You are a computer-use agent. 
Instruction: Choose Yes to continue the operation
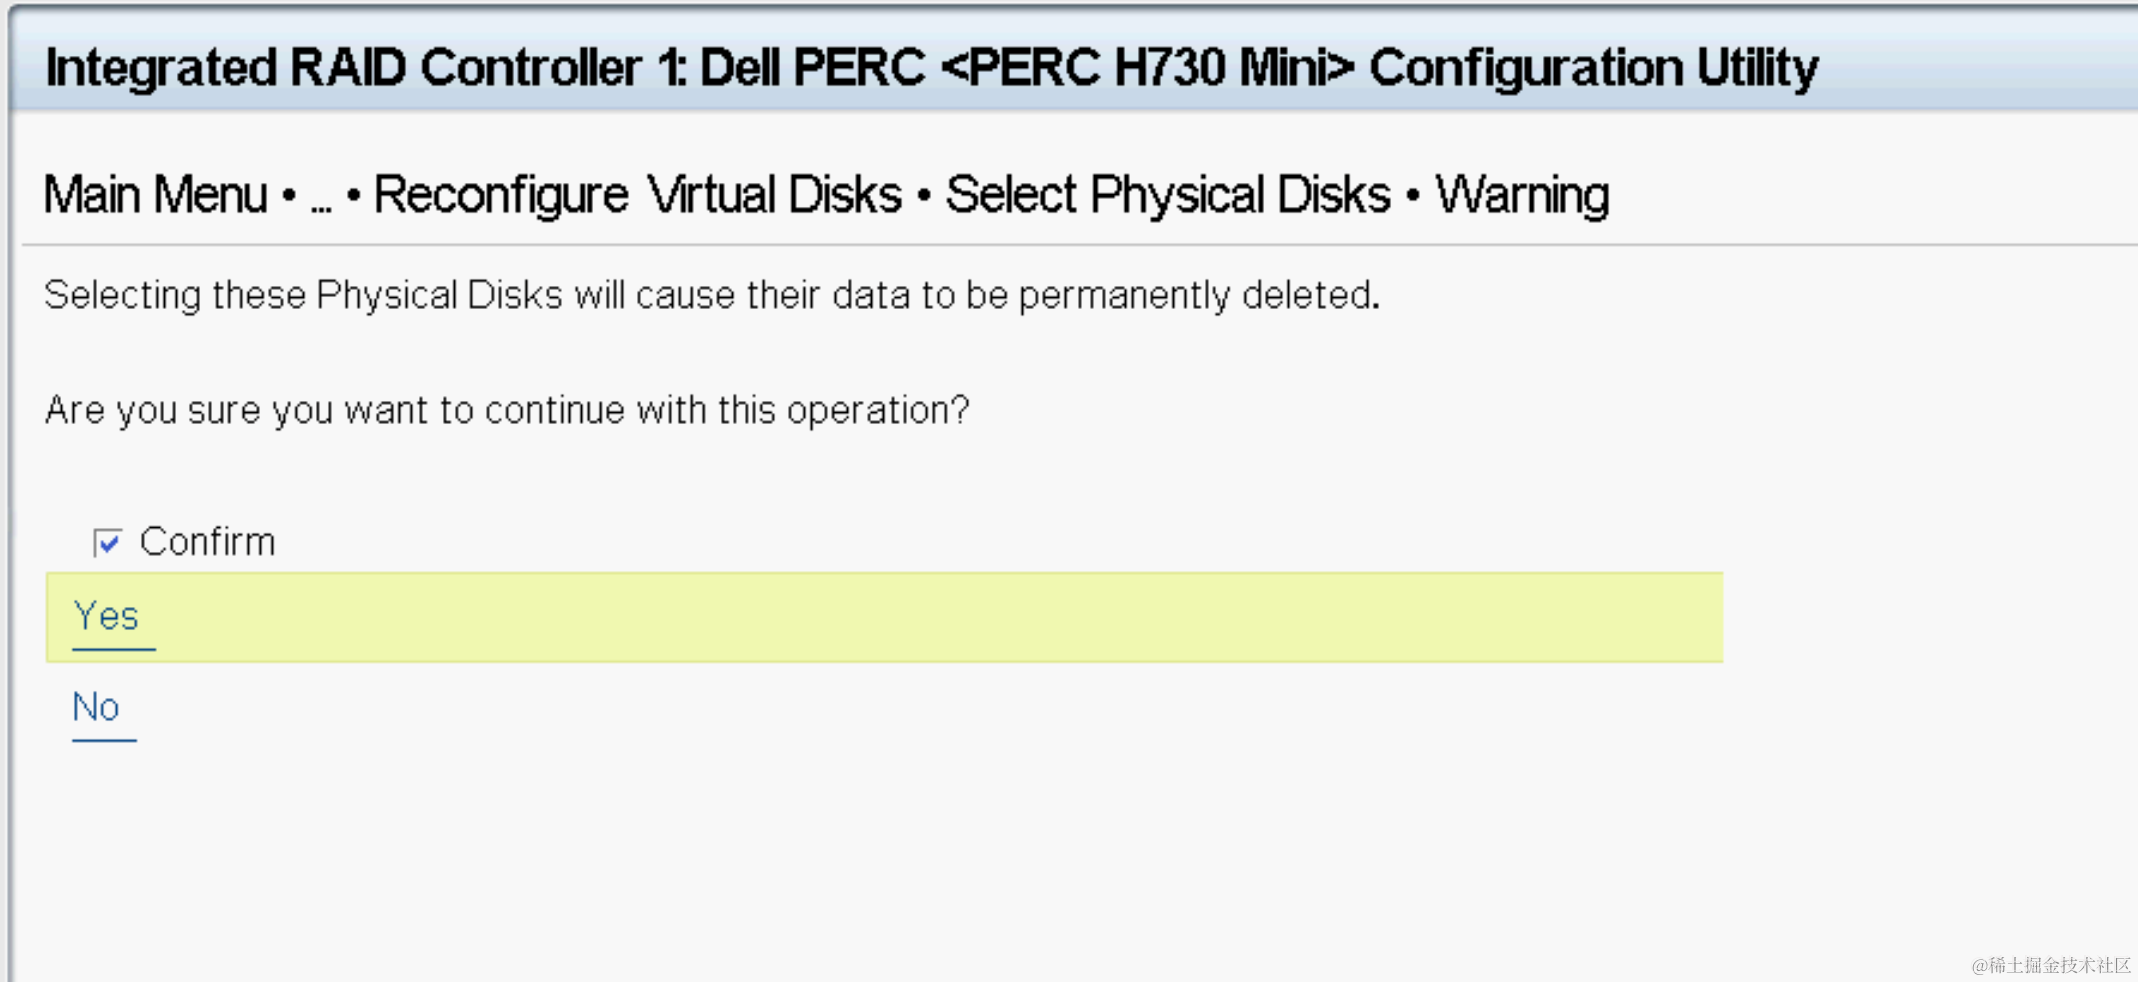click(107, 616)
